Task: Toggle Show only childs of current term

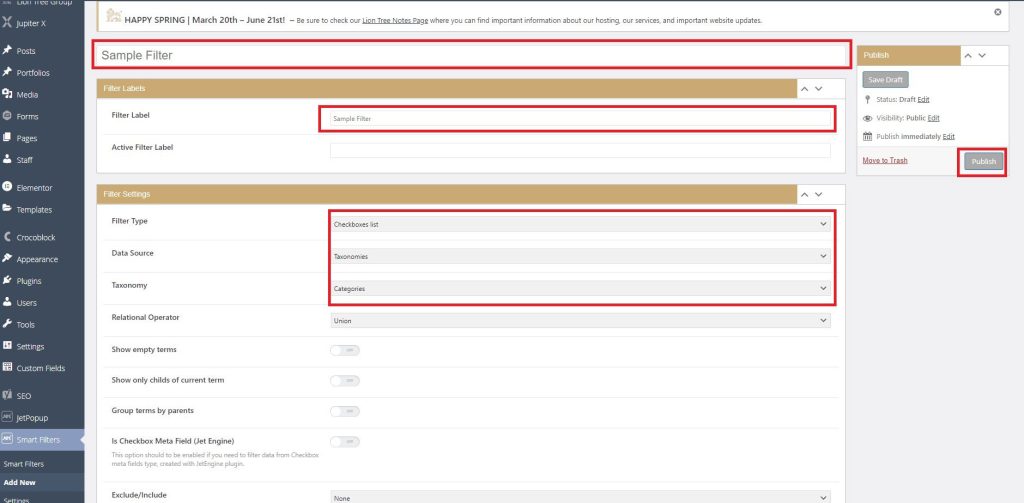Action: tap(344, 381)
